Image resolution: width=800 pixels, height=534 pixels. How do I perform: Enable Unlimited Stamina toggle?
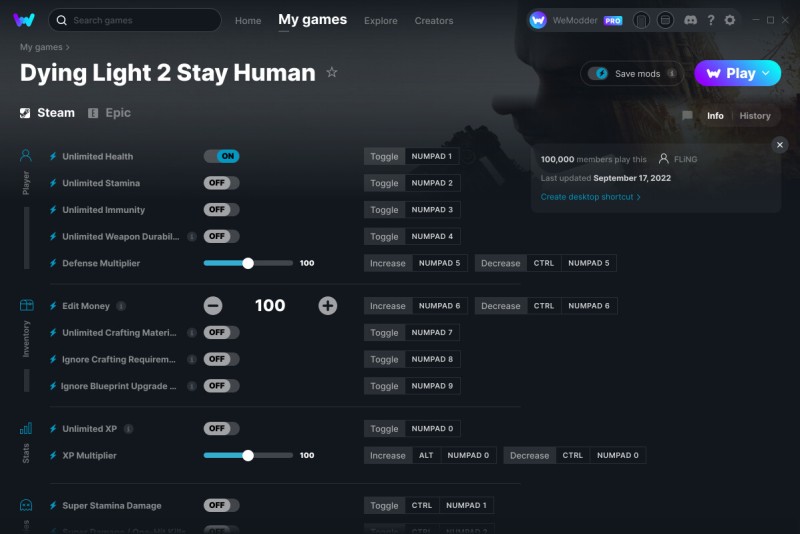tap(221, 183)
